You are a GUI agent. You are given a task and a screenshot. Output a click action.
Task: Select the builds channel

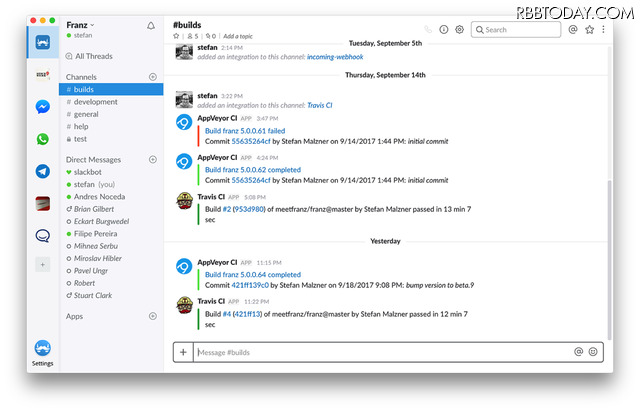coord(111,89)
